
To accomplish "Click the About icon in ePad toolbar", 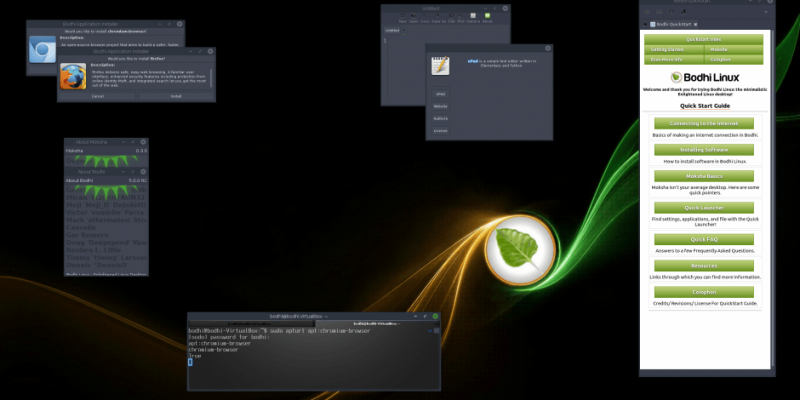I will click(488, 18).
